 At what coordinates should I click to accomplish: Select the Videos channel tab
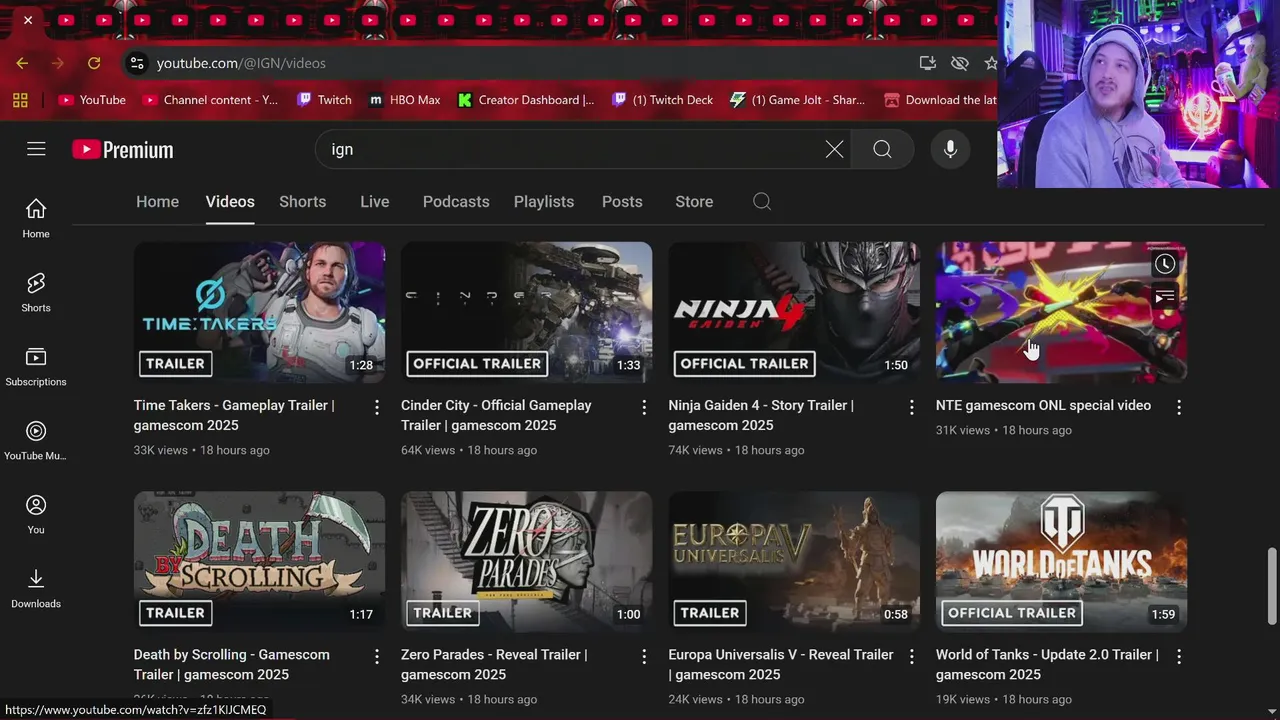click(x=230, y=201)
